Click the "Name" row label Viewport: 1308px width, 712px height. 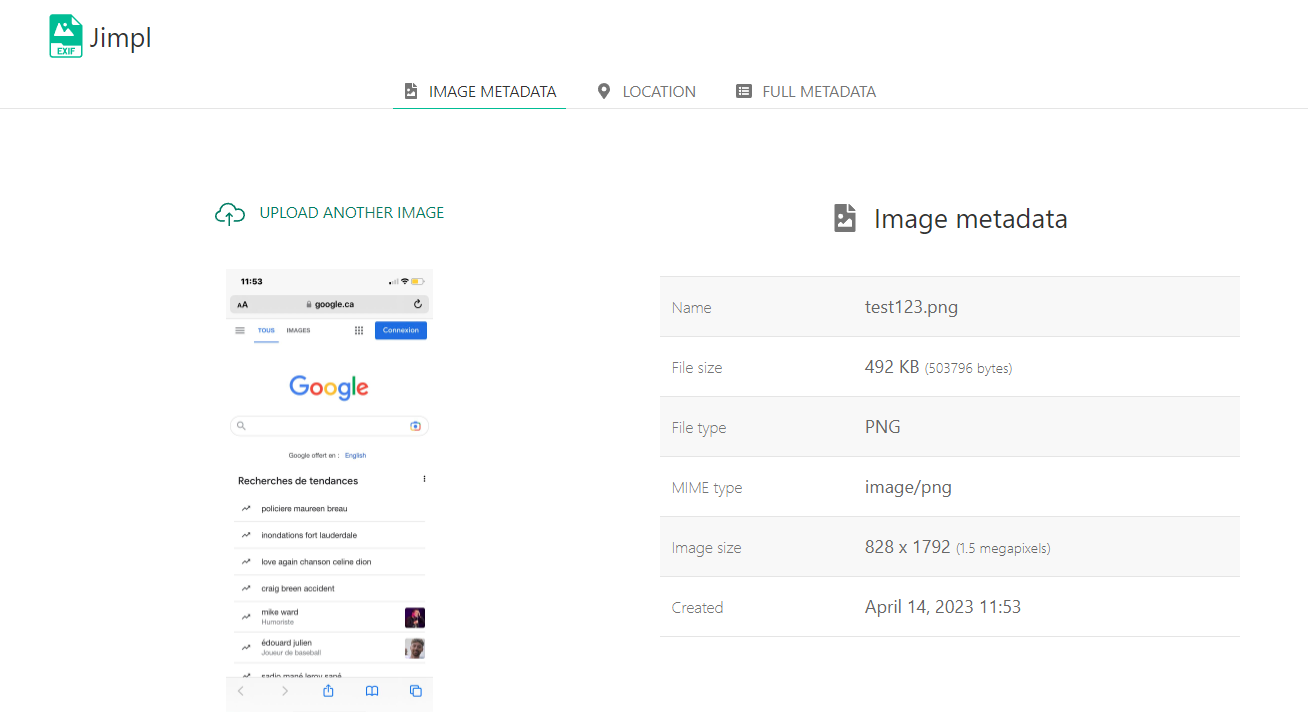(x=692, y=308)
